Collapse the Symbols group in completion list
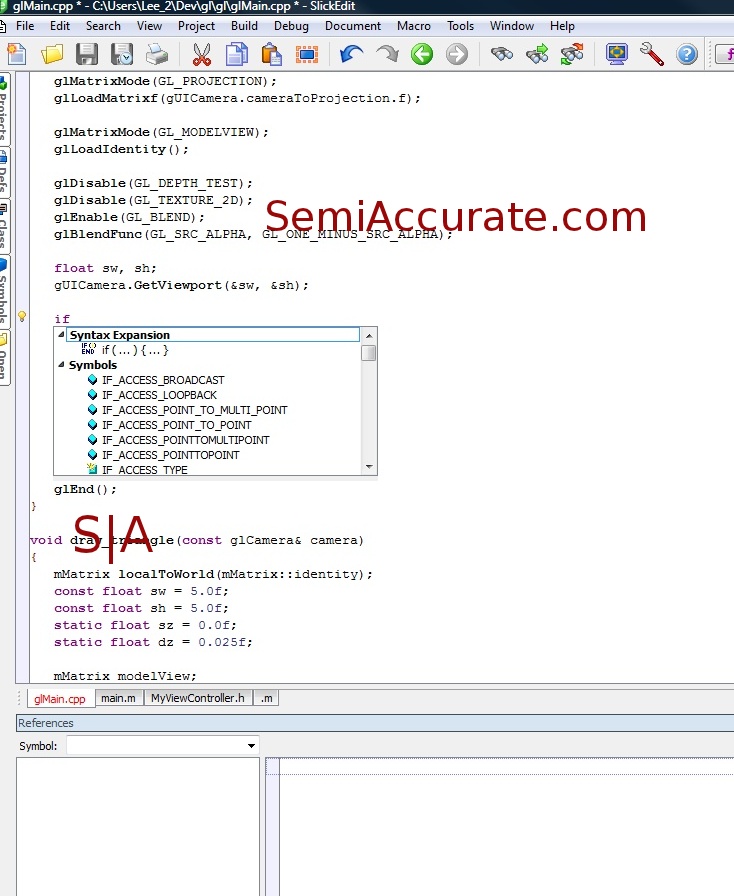The width and height of the screenshot is (734, 896). click(x=62, y=365)
